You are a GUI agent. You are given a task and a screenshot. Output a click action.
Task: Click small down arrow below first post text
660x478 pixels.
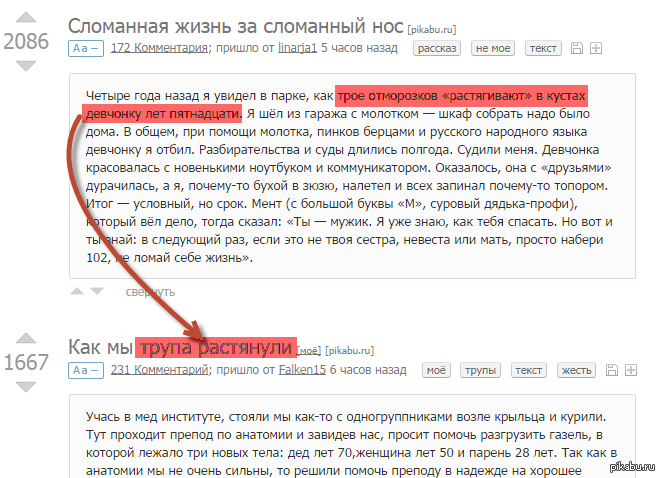[x=96, y=292]
